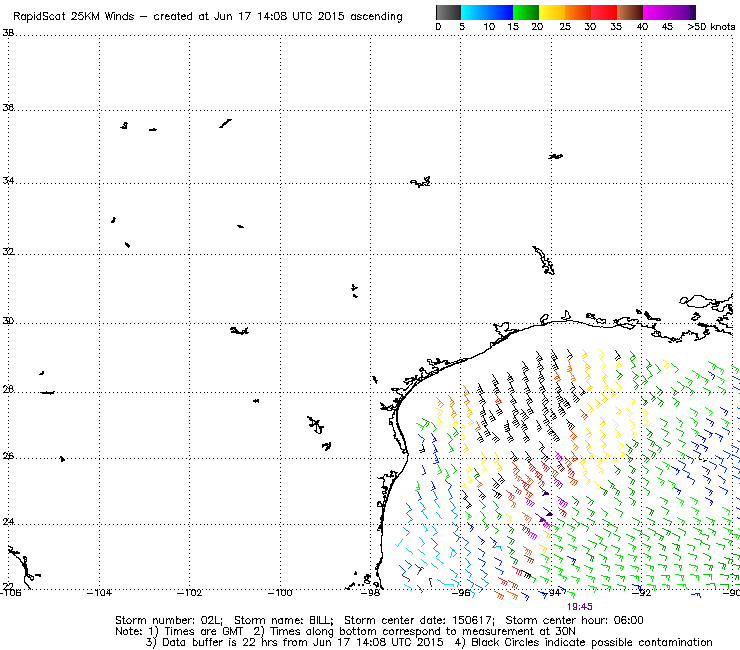Image resolution: width=740 pixels, height=650 pixels.
Task: Click the purple 19:45 pass time label
Action: pos(580,607)
